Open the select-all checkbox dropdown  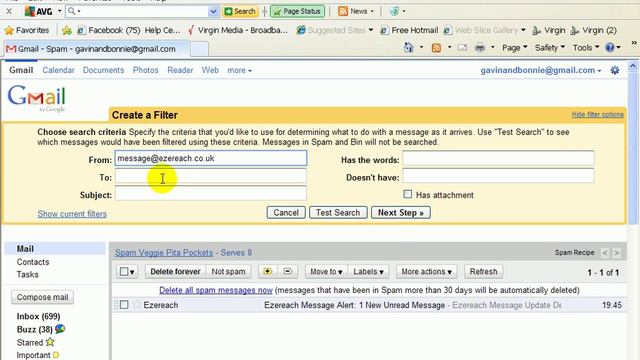pos(127,272)
